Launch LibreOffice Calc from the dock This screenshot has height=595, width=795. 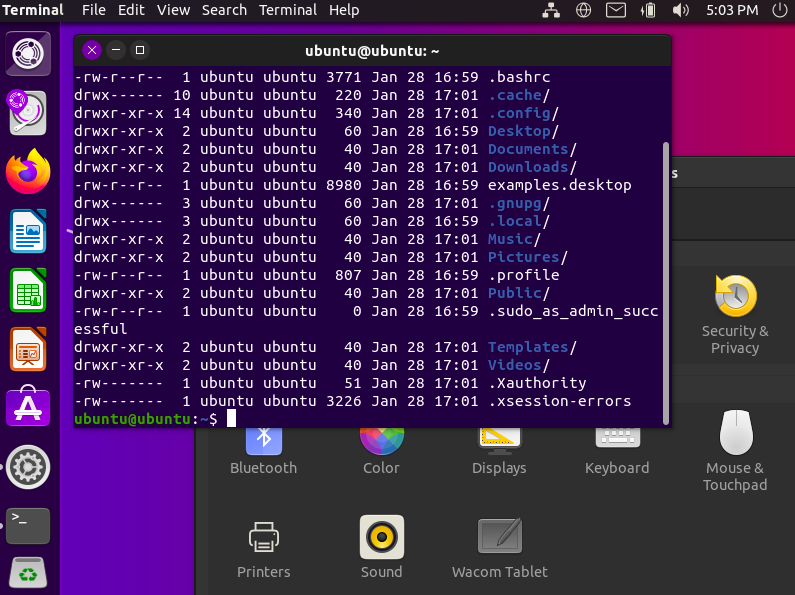pyautogui.click(x=28, y=291)
